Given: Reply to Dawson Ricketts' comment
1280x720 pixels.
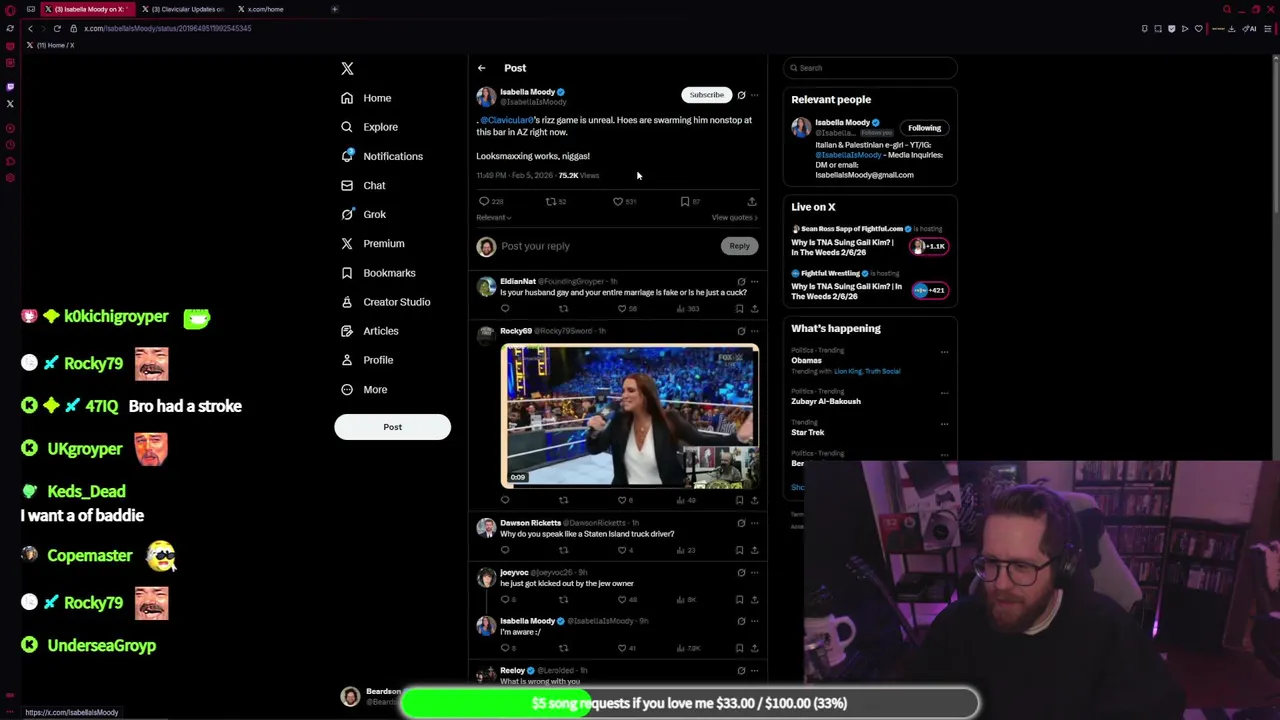Looking at the screenshot, I should click(505, 550).
